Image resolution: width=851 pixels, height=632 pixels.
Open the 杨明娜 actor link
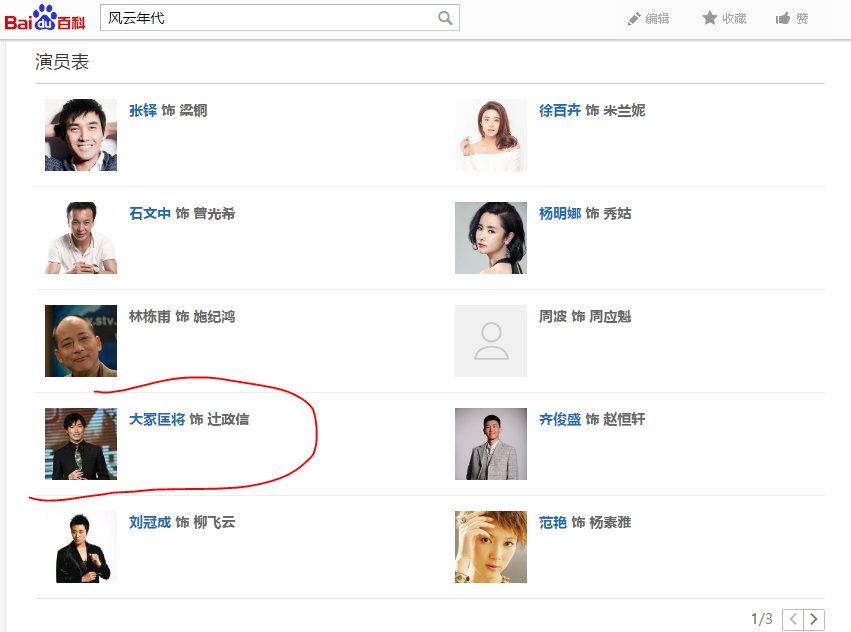pos(560,213)
